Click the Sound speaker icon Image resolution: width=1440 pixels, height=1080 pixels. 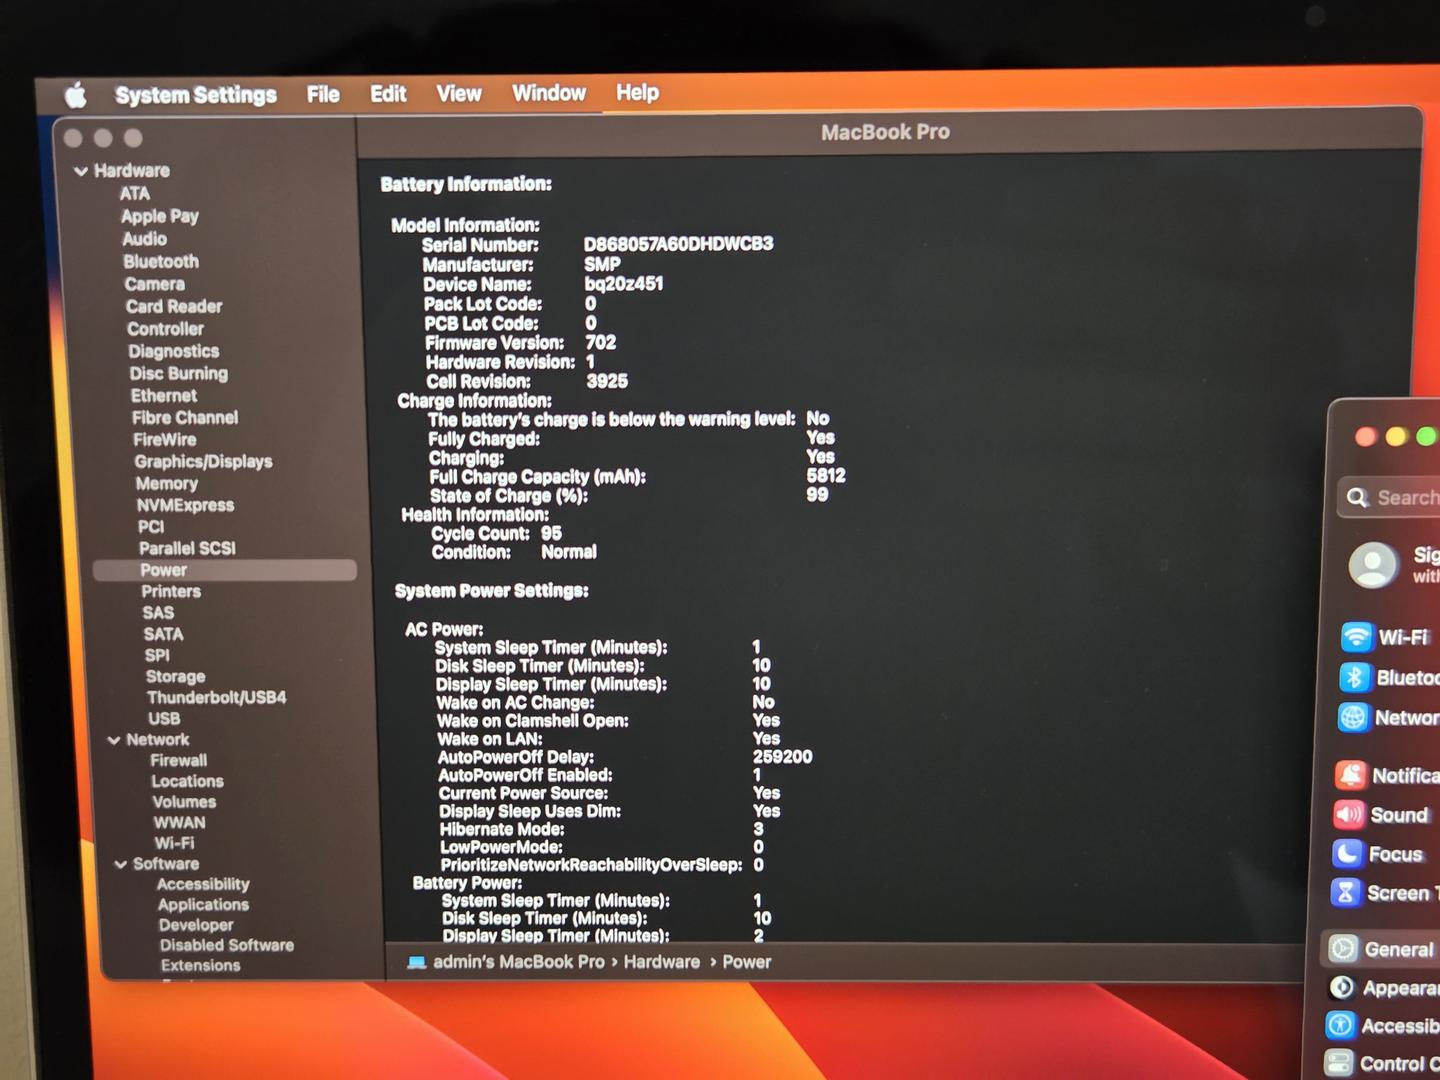pos(1348,815)
